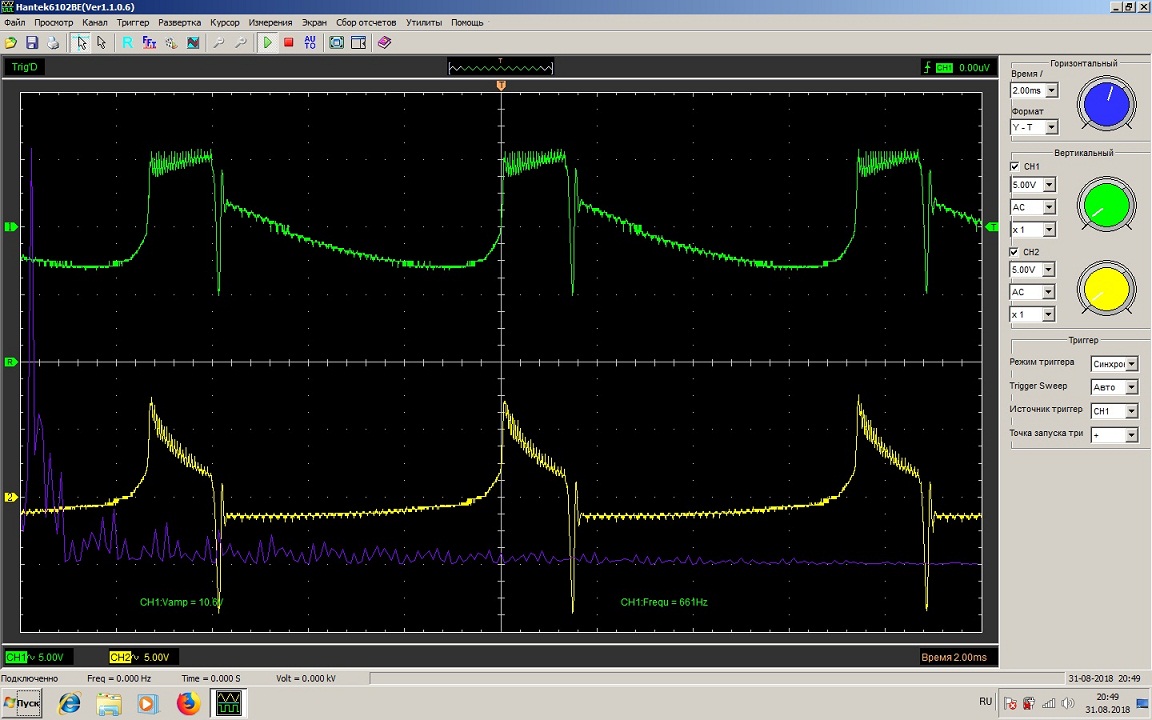Click the orange horizontal trigger position marker
1152x720 pixels.
pyautogui.click(x=501, y=86)
